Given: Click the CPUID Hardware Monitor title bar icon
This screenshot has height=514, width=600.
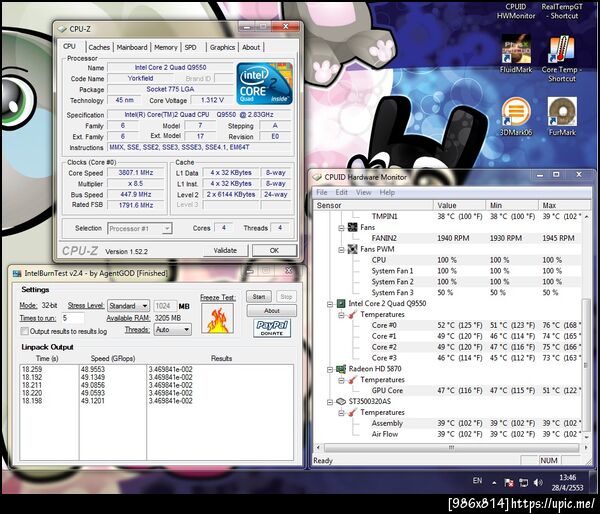Looking at the screenshot, I should click(317, 177).
